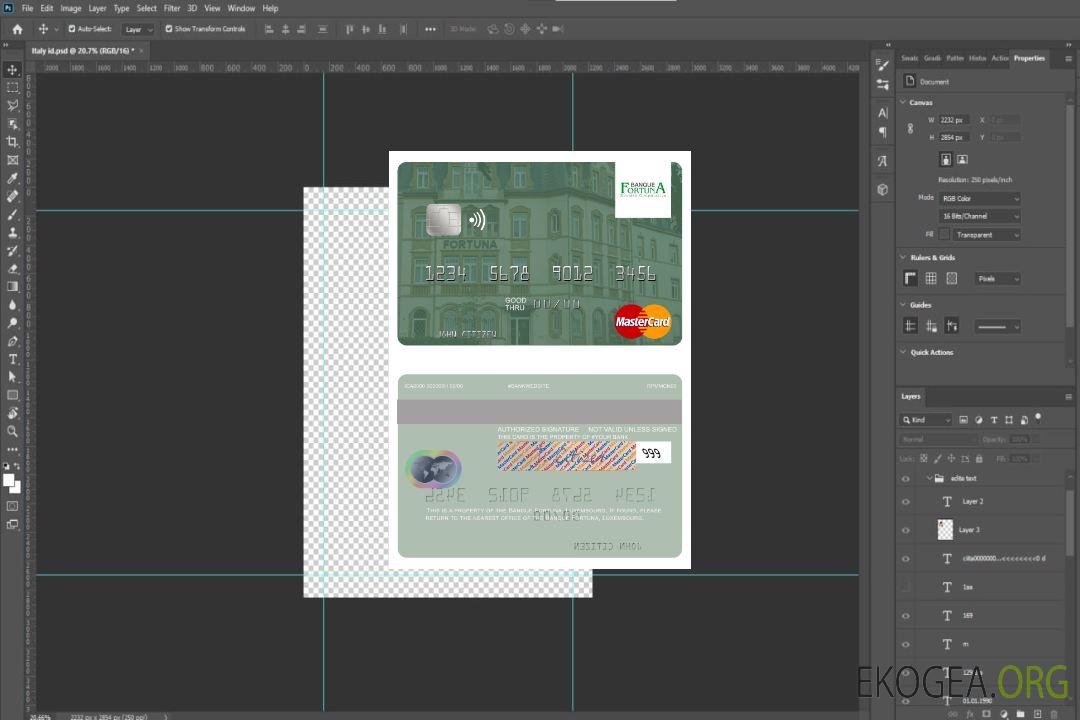Select the Brush tool
Image resolution: width=1080 pixels, height=720 pixels.
click(x=12, y=214)
